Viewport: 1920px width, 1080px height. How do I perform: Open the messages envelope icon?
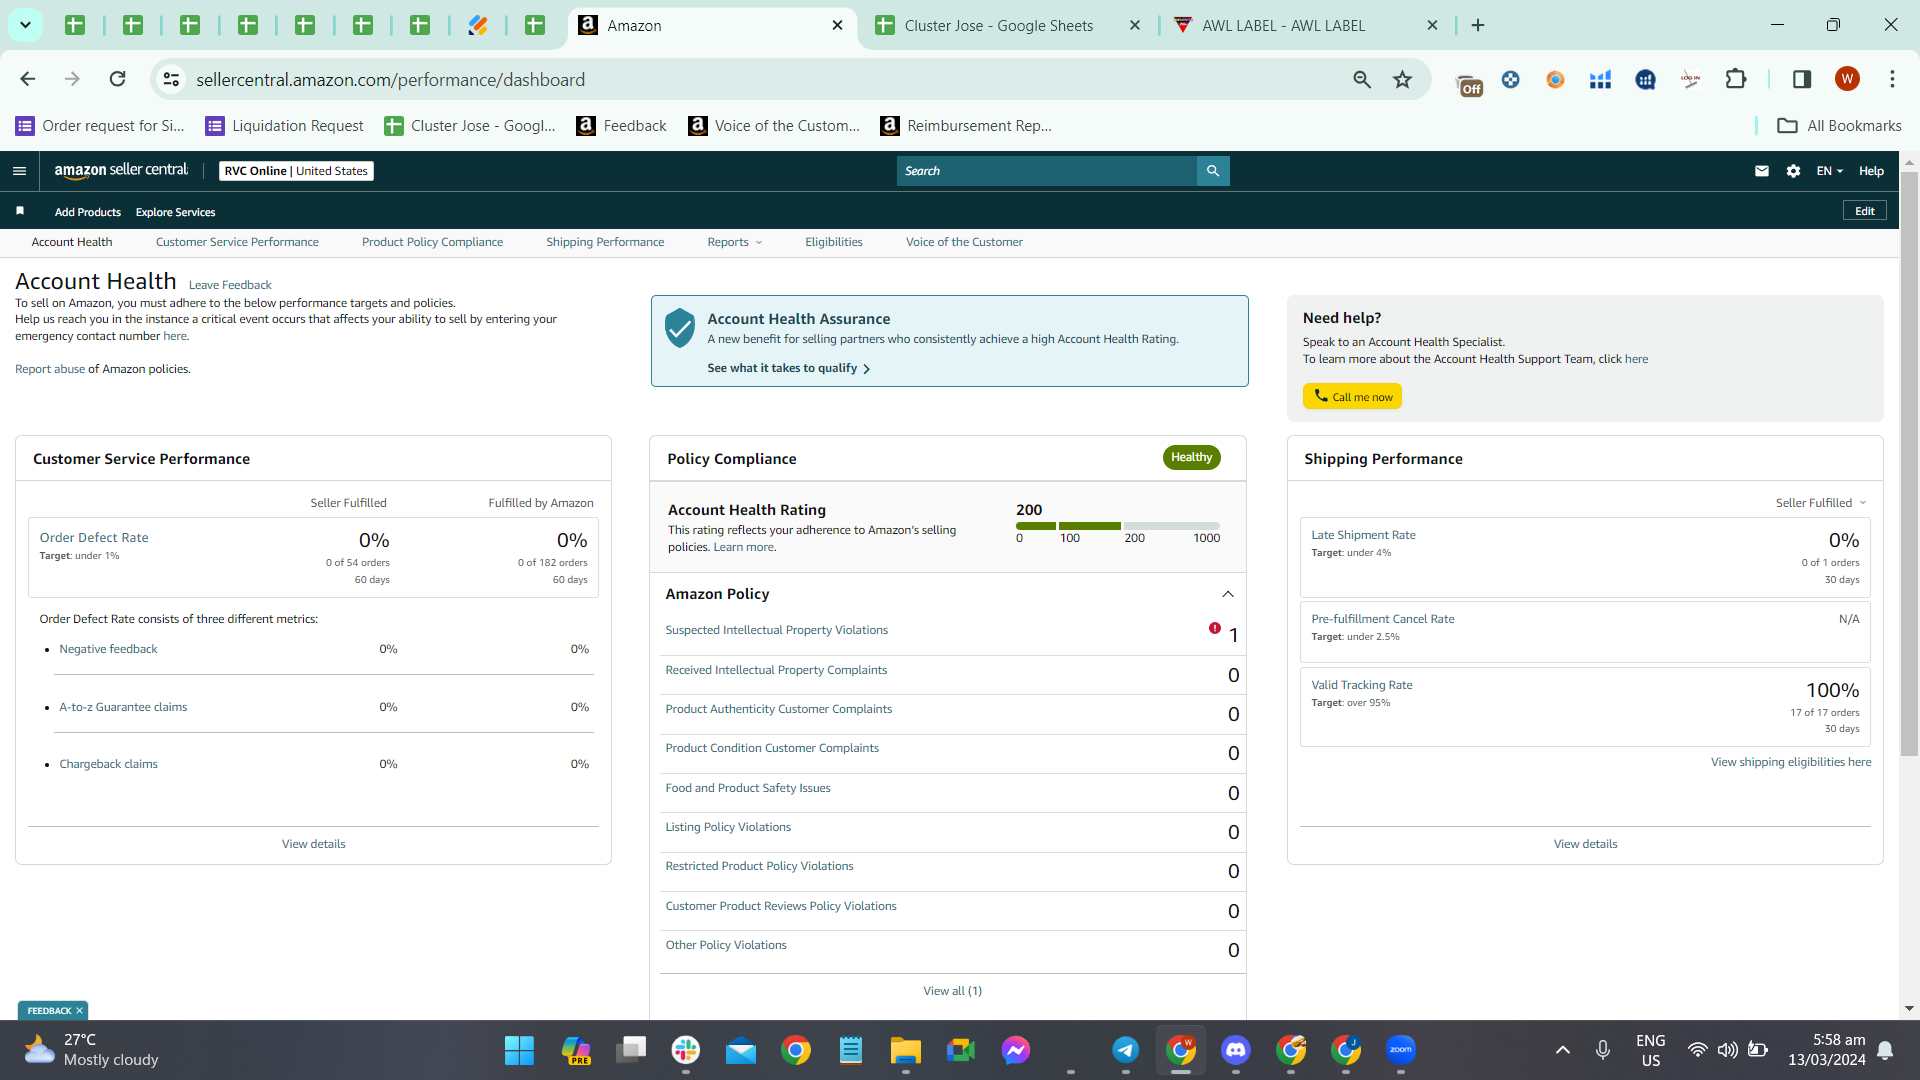click(1762, 171)
